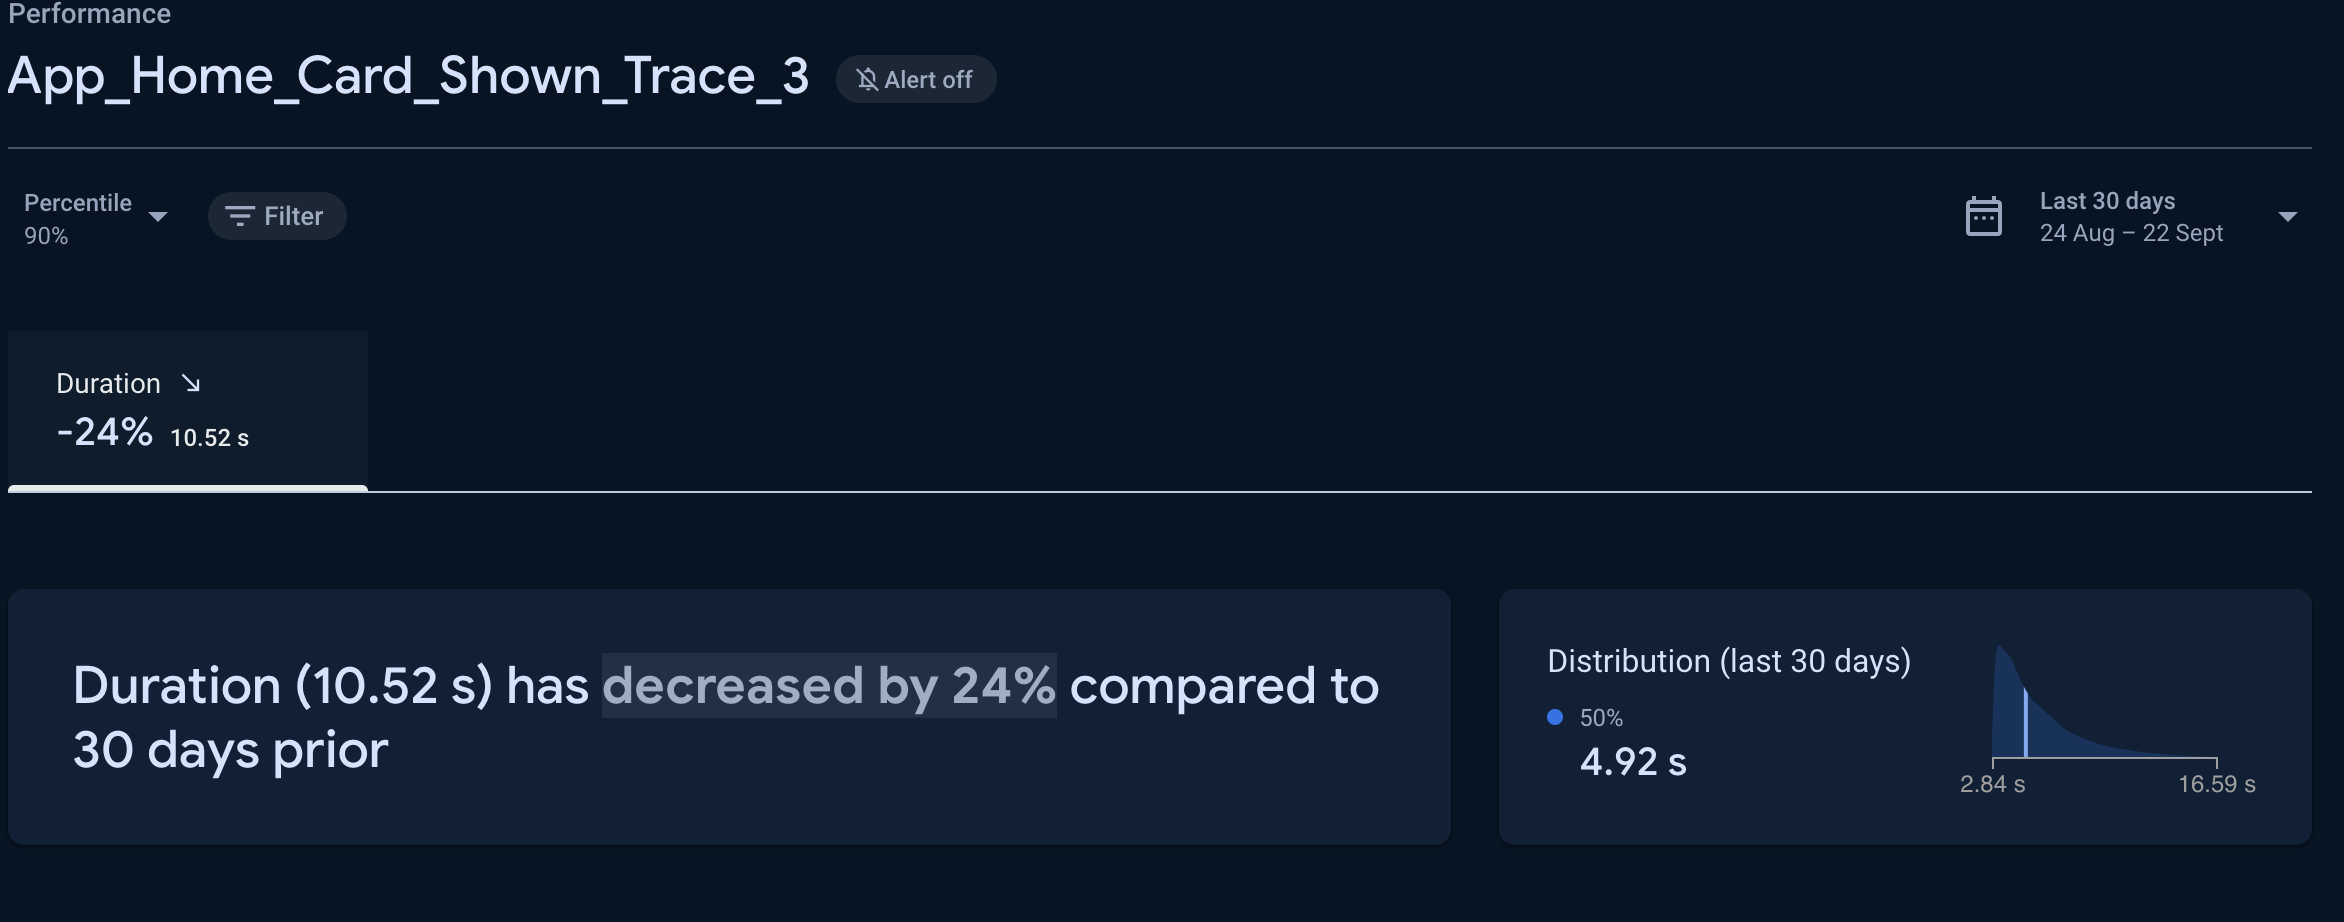Toggle the Alert off chip
This screenshot has width=2344, height=922.
(x=915, y=79)
